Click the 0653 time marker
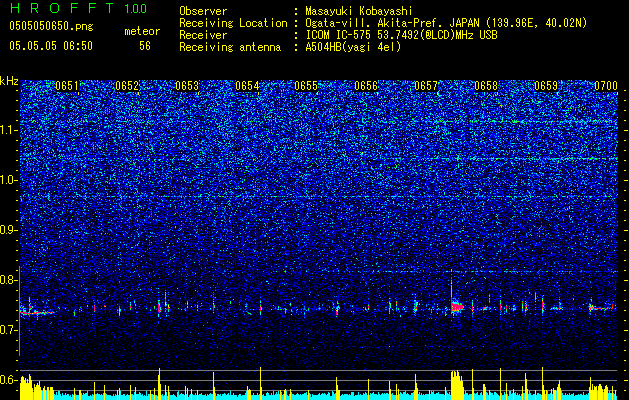 (x=187, y=86)
